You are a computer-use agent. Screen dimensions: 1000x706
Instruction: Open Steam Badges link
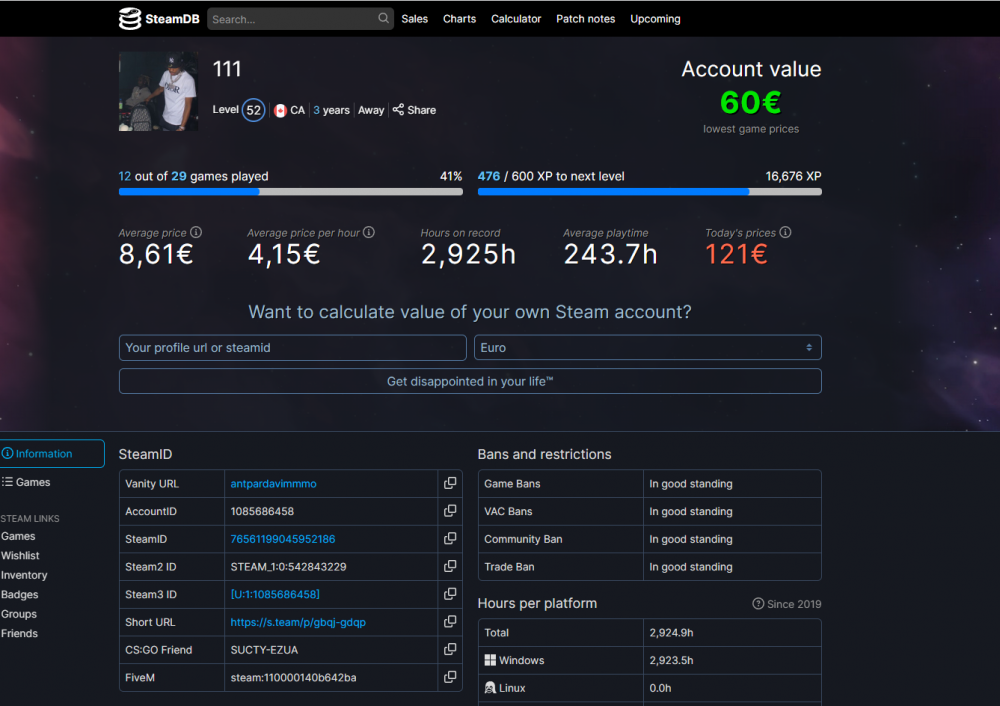[19, 594]
